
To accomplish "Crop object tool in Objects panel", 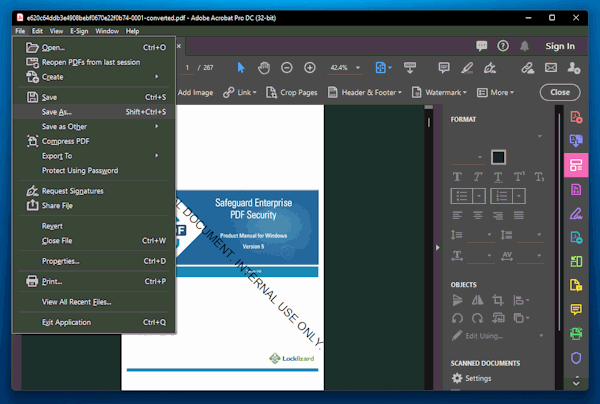I will (497, 300).
